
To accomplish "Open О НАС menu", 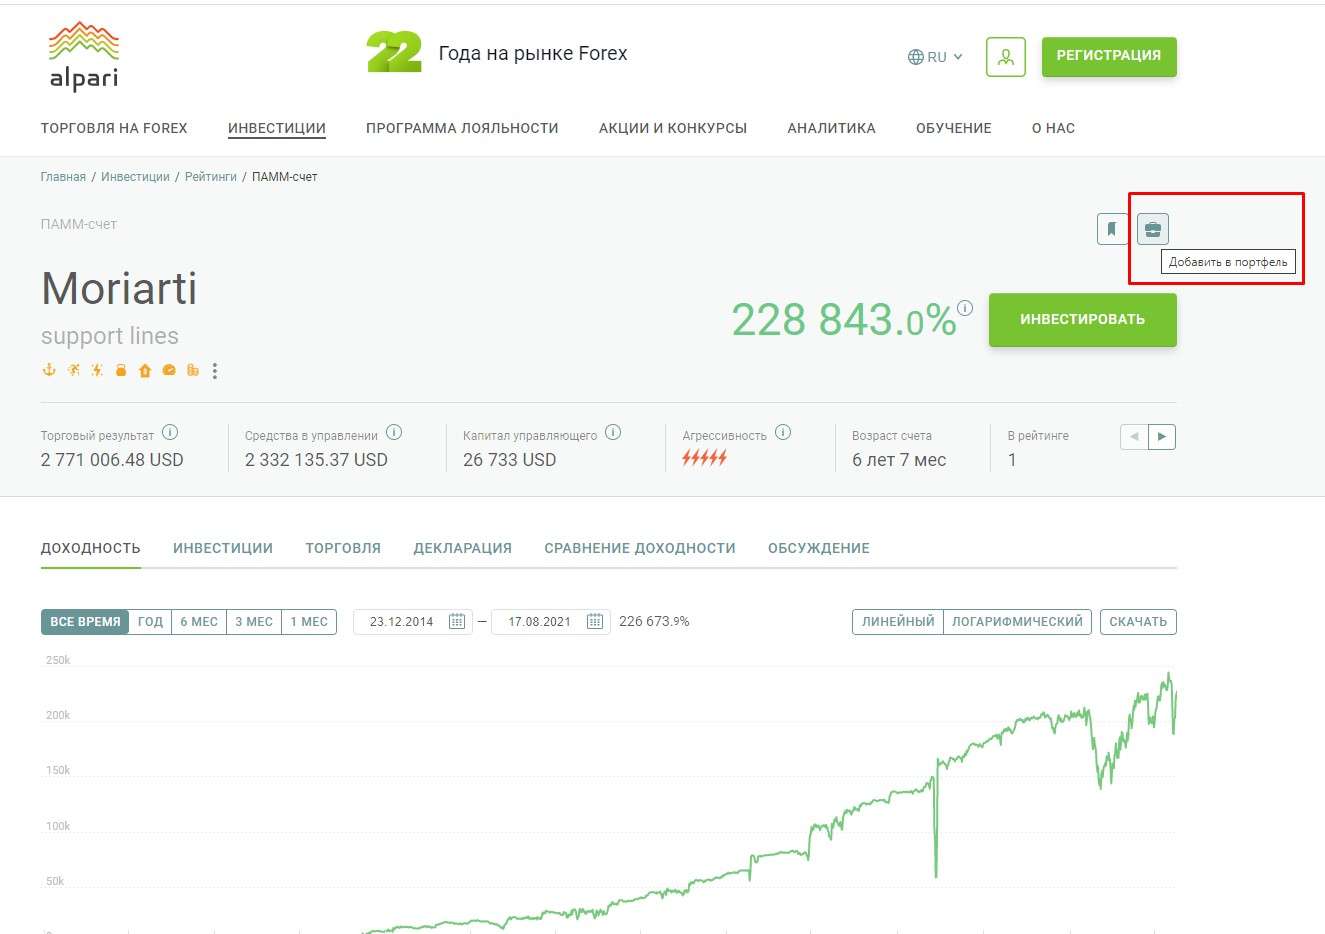I will [x=1053, y=128].
